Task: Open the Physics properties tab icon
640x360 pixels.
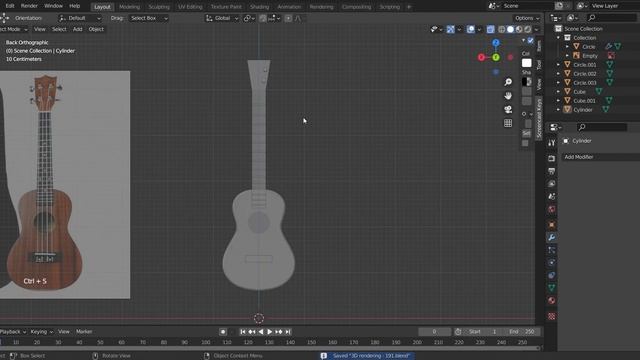Action: click(x=551, y=262)
